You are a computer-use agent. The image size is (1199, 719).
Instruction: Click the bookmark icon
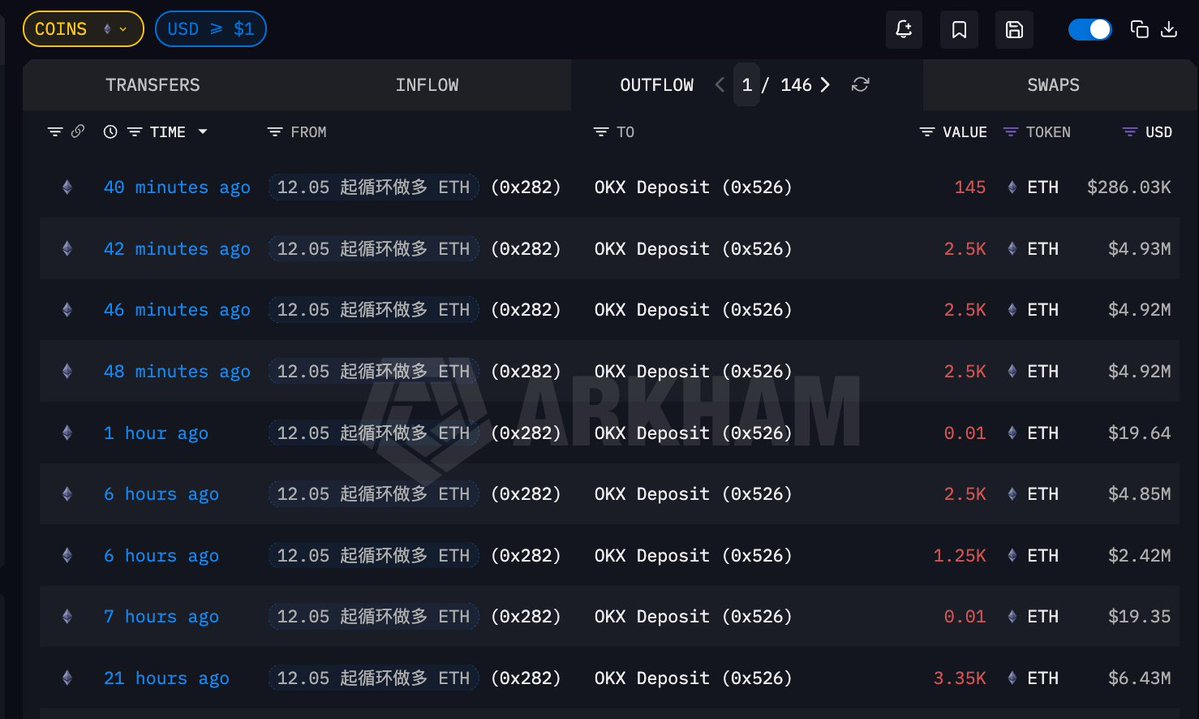click(x=959, y=30)
